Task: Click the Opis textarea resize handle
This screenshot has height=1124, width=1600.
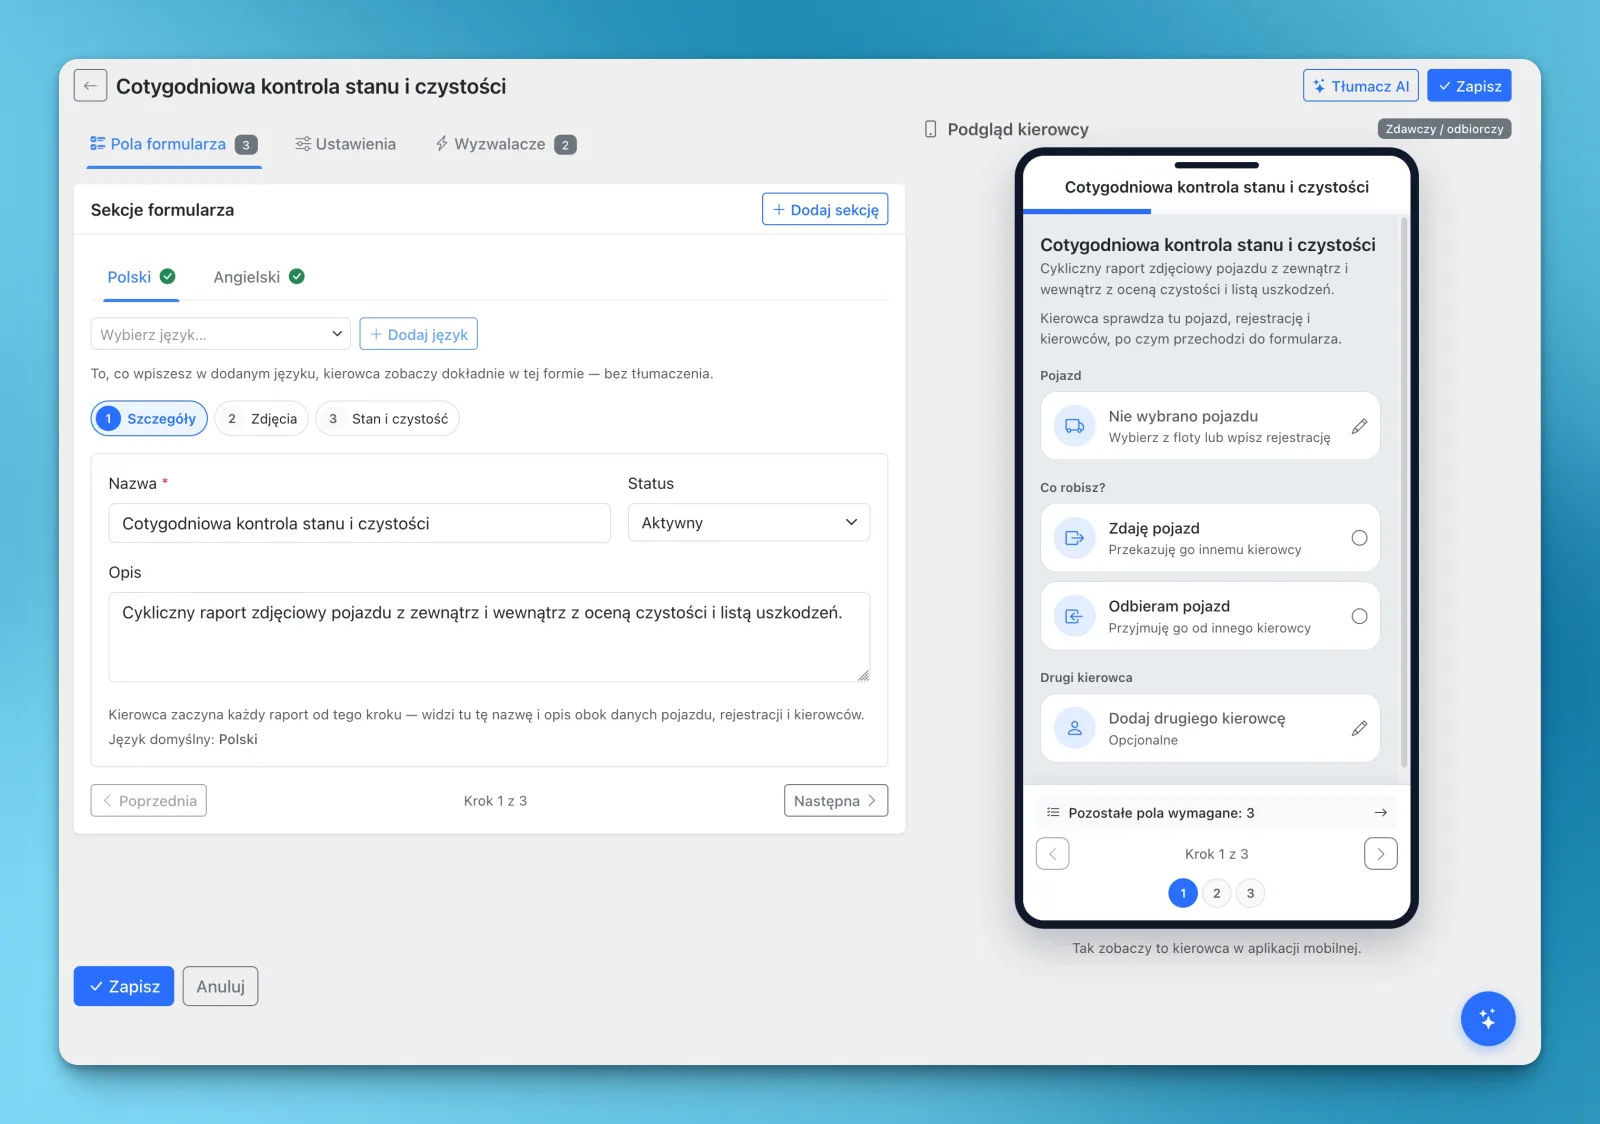Action: 863,675
